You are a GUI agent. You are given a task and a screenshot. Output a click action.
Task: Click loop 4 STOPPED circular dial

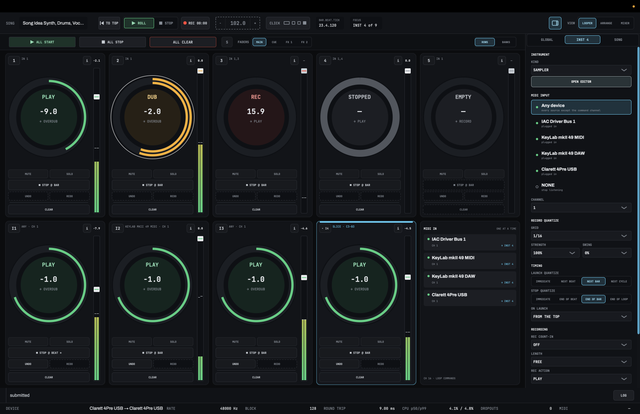point(360,117)
